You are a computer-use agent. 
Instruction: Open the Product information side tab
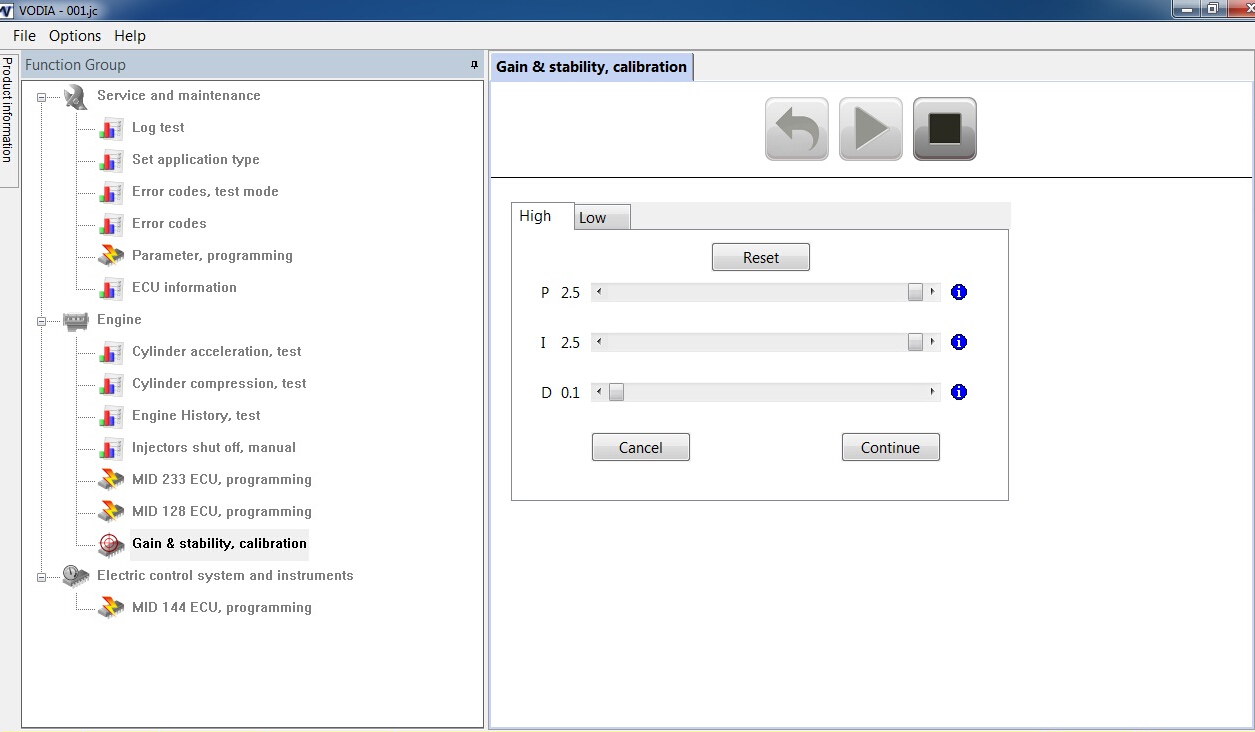click(x=8, y=110)
